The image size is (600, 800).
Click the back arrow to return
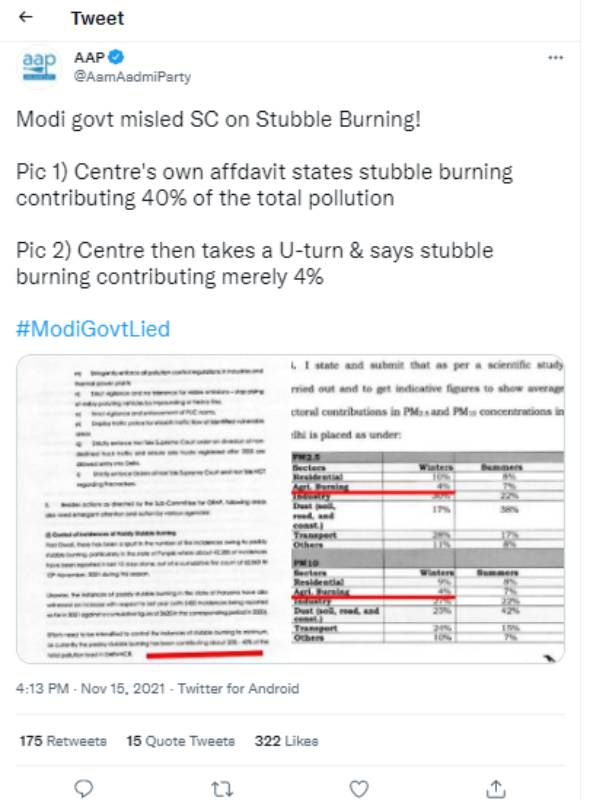tap(25, 18)
